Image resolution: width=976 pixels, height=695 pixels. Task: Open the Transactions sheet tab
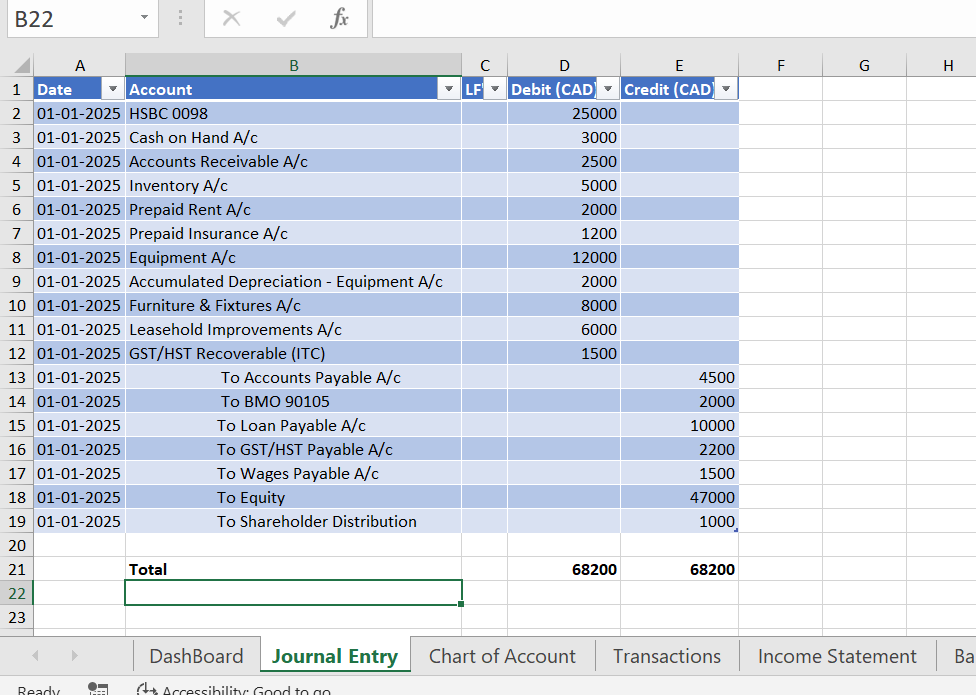(666, 656)
